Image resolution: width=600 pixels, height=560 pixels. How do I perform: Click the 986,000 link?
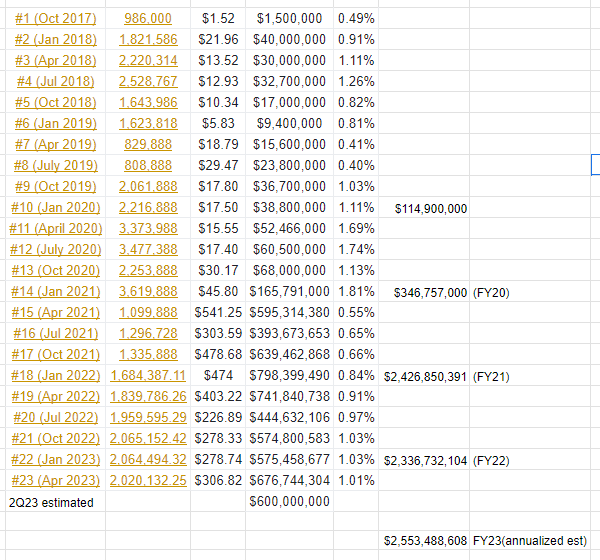[x=148, y=18]
